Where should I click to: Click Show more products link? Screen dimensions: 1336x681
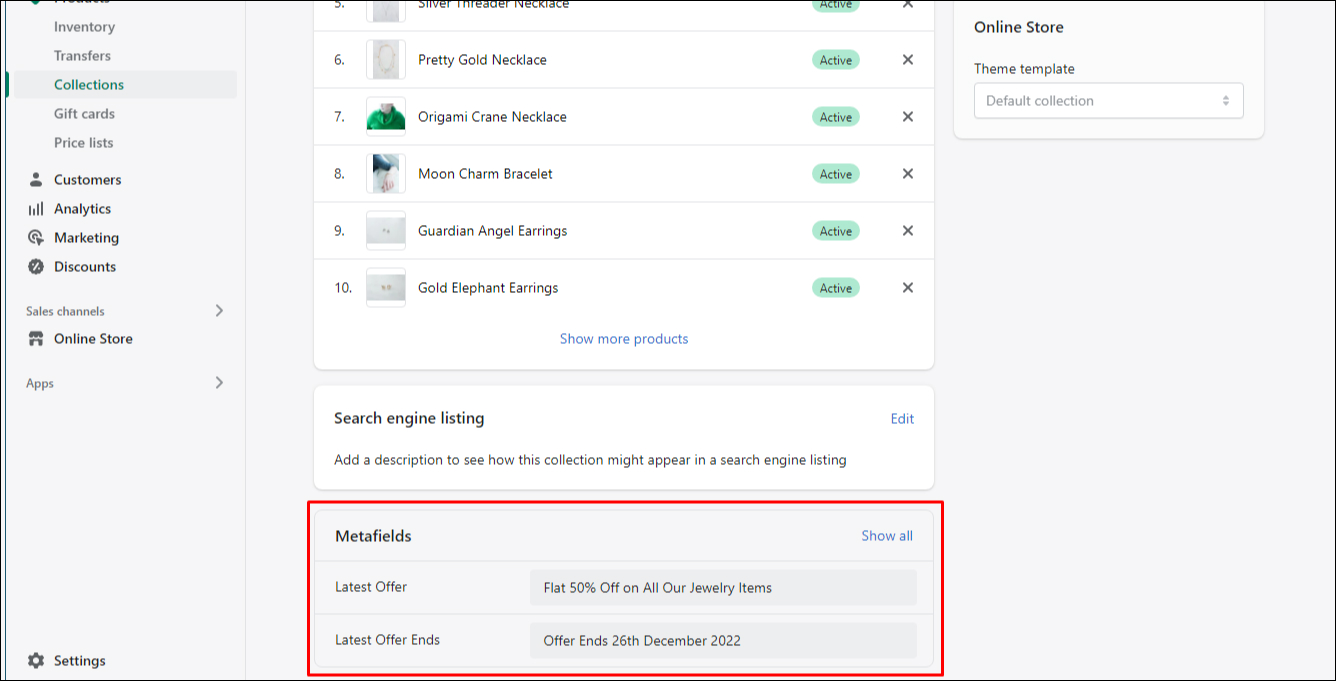point(624,339)
